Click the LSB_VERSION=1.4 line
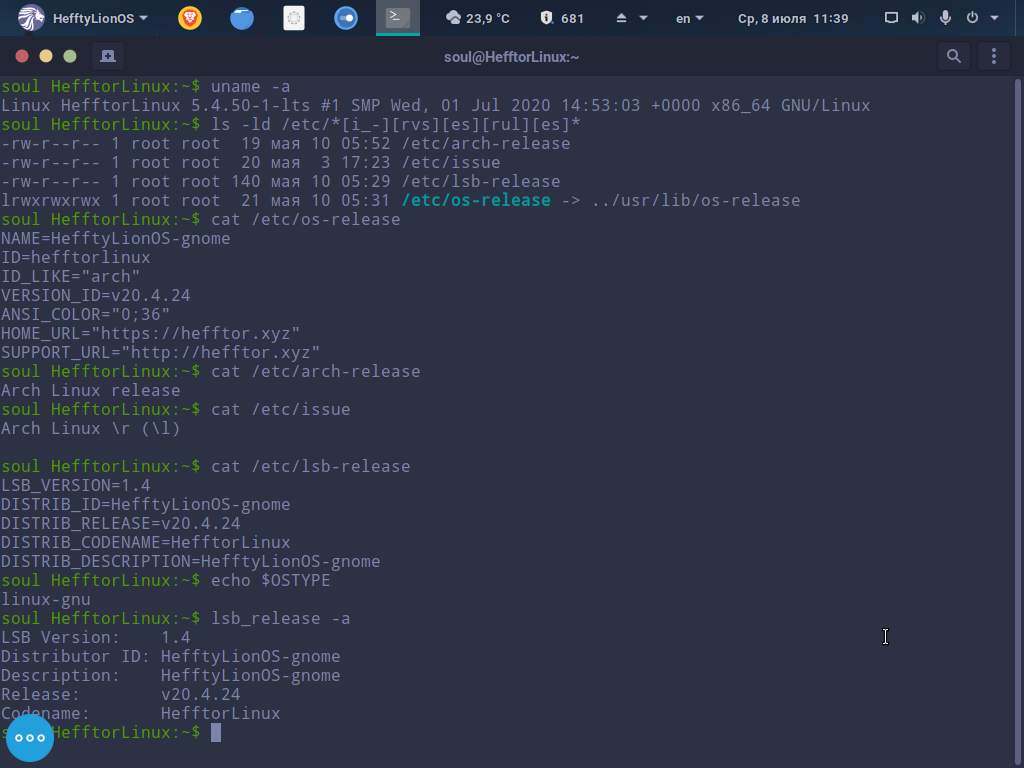This screenshot has height=768, width=1024. [76, 485]
